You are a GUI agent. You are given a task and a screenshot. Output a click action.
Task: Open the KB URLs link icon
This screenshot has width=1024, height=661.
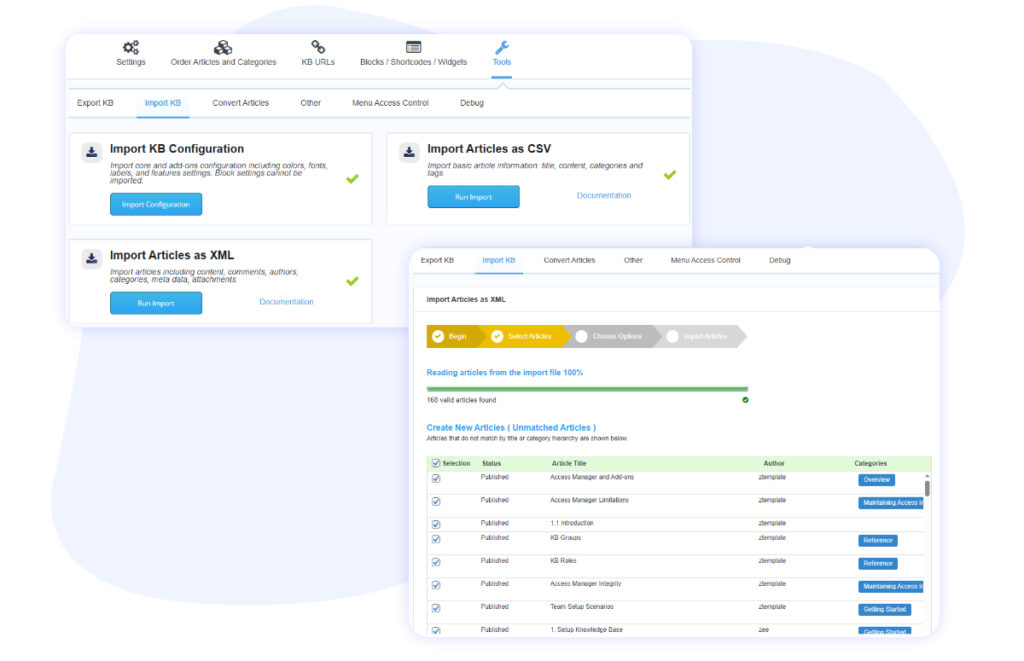(318, 47)
